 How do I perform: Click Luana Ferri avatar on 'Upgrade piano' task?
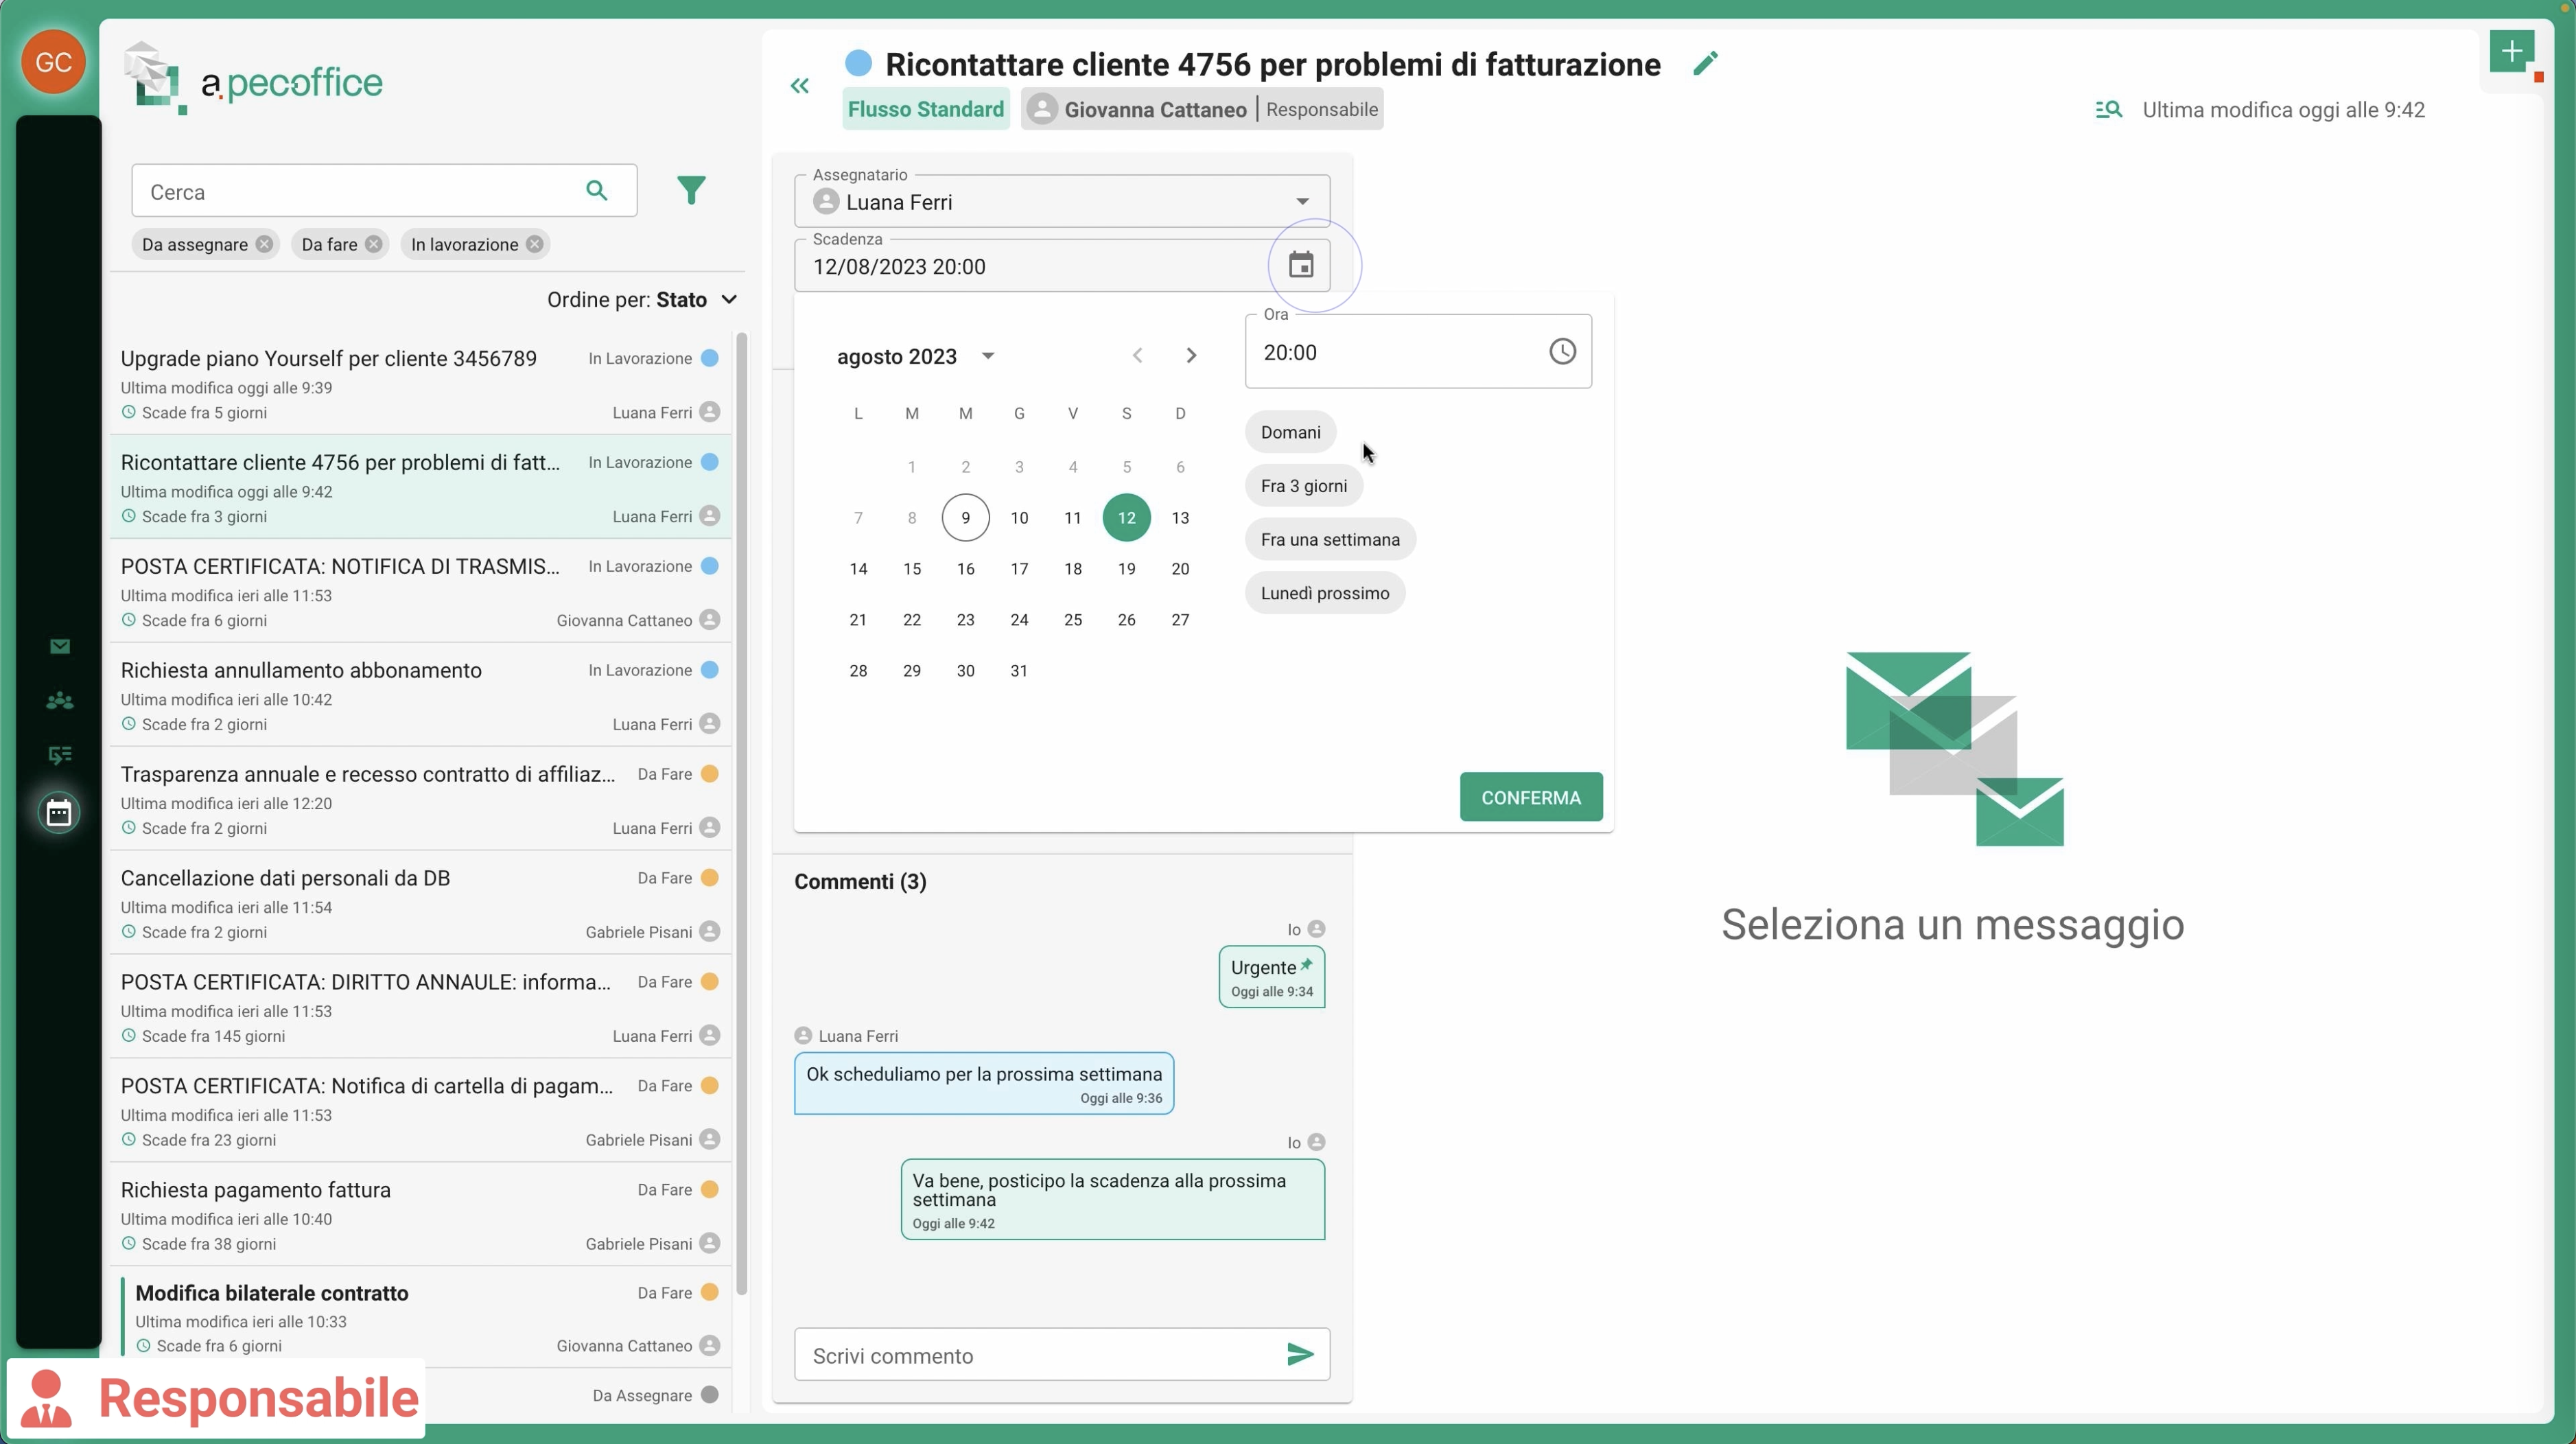click(x=710, y=412)
